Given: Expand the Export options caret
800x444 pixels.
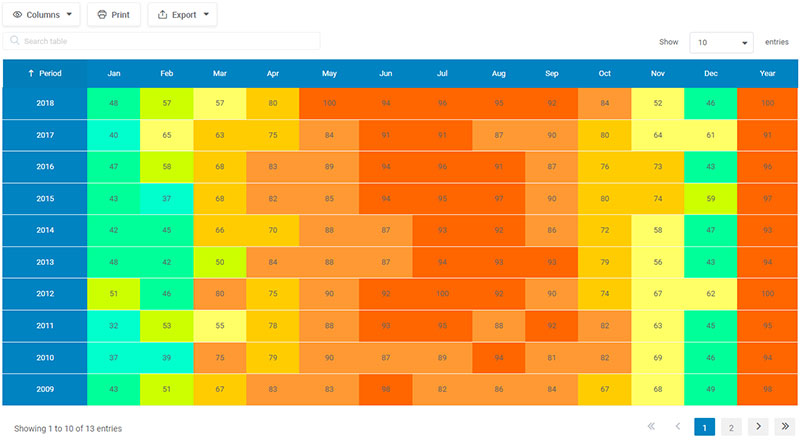Looking at the screenshot, I should (205, 15).
